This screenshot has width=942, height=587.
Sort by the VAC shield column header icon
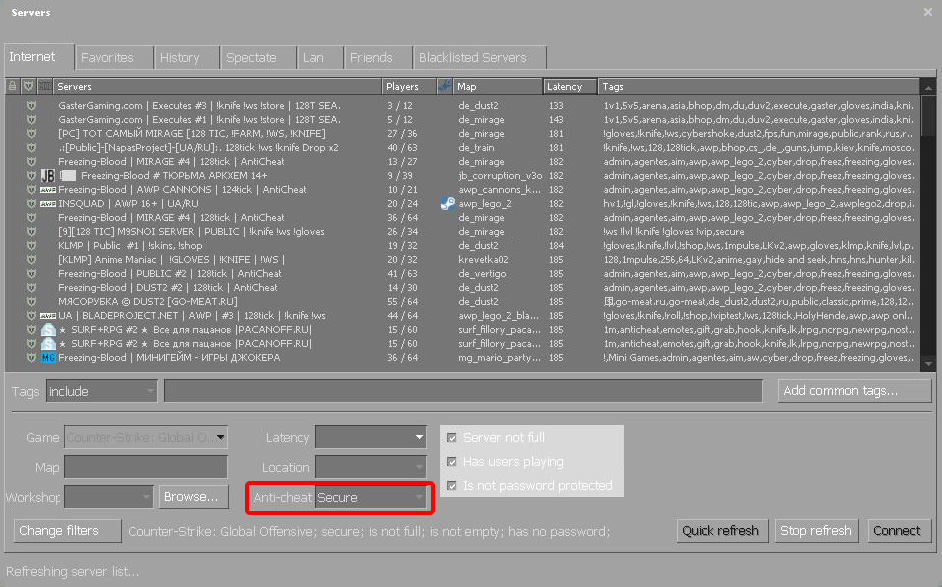click(28, 87)
